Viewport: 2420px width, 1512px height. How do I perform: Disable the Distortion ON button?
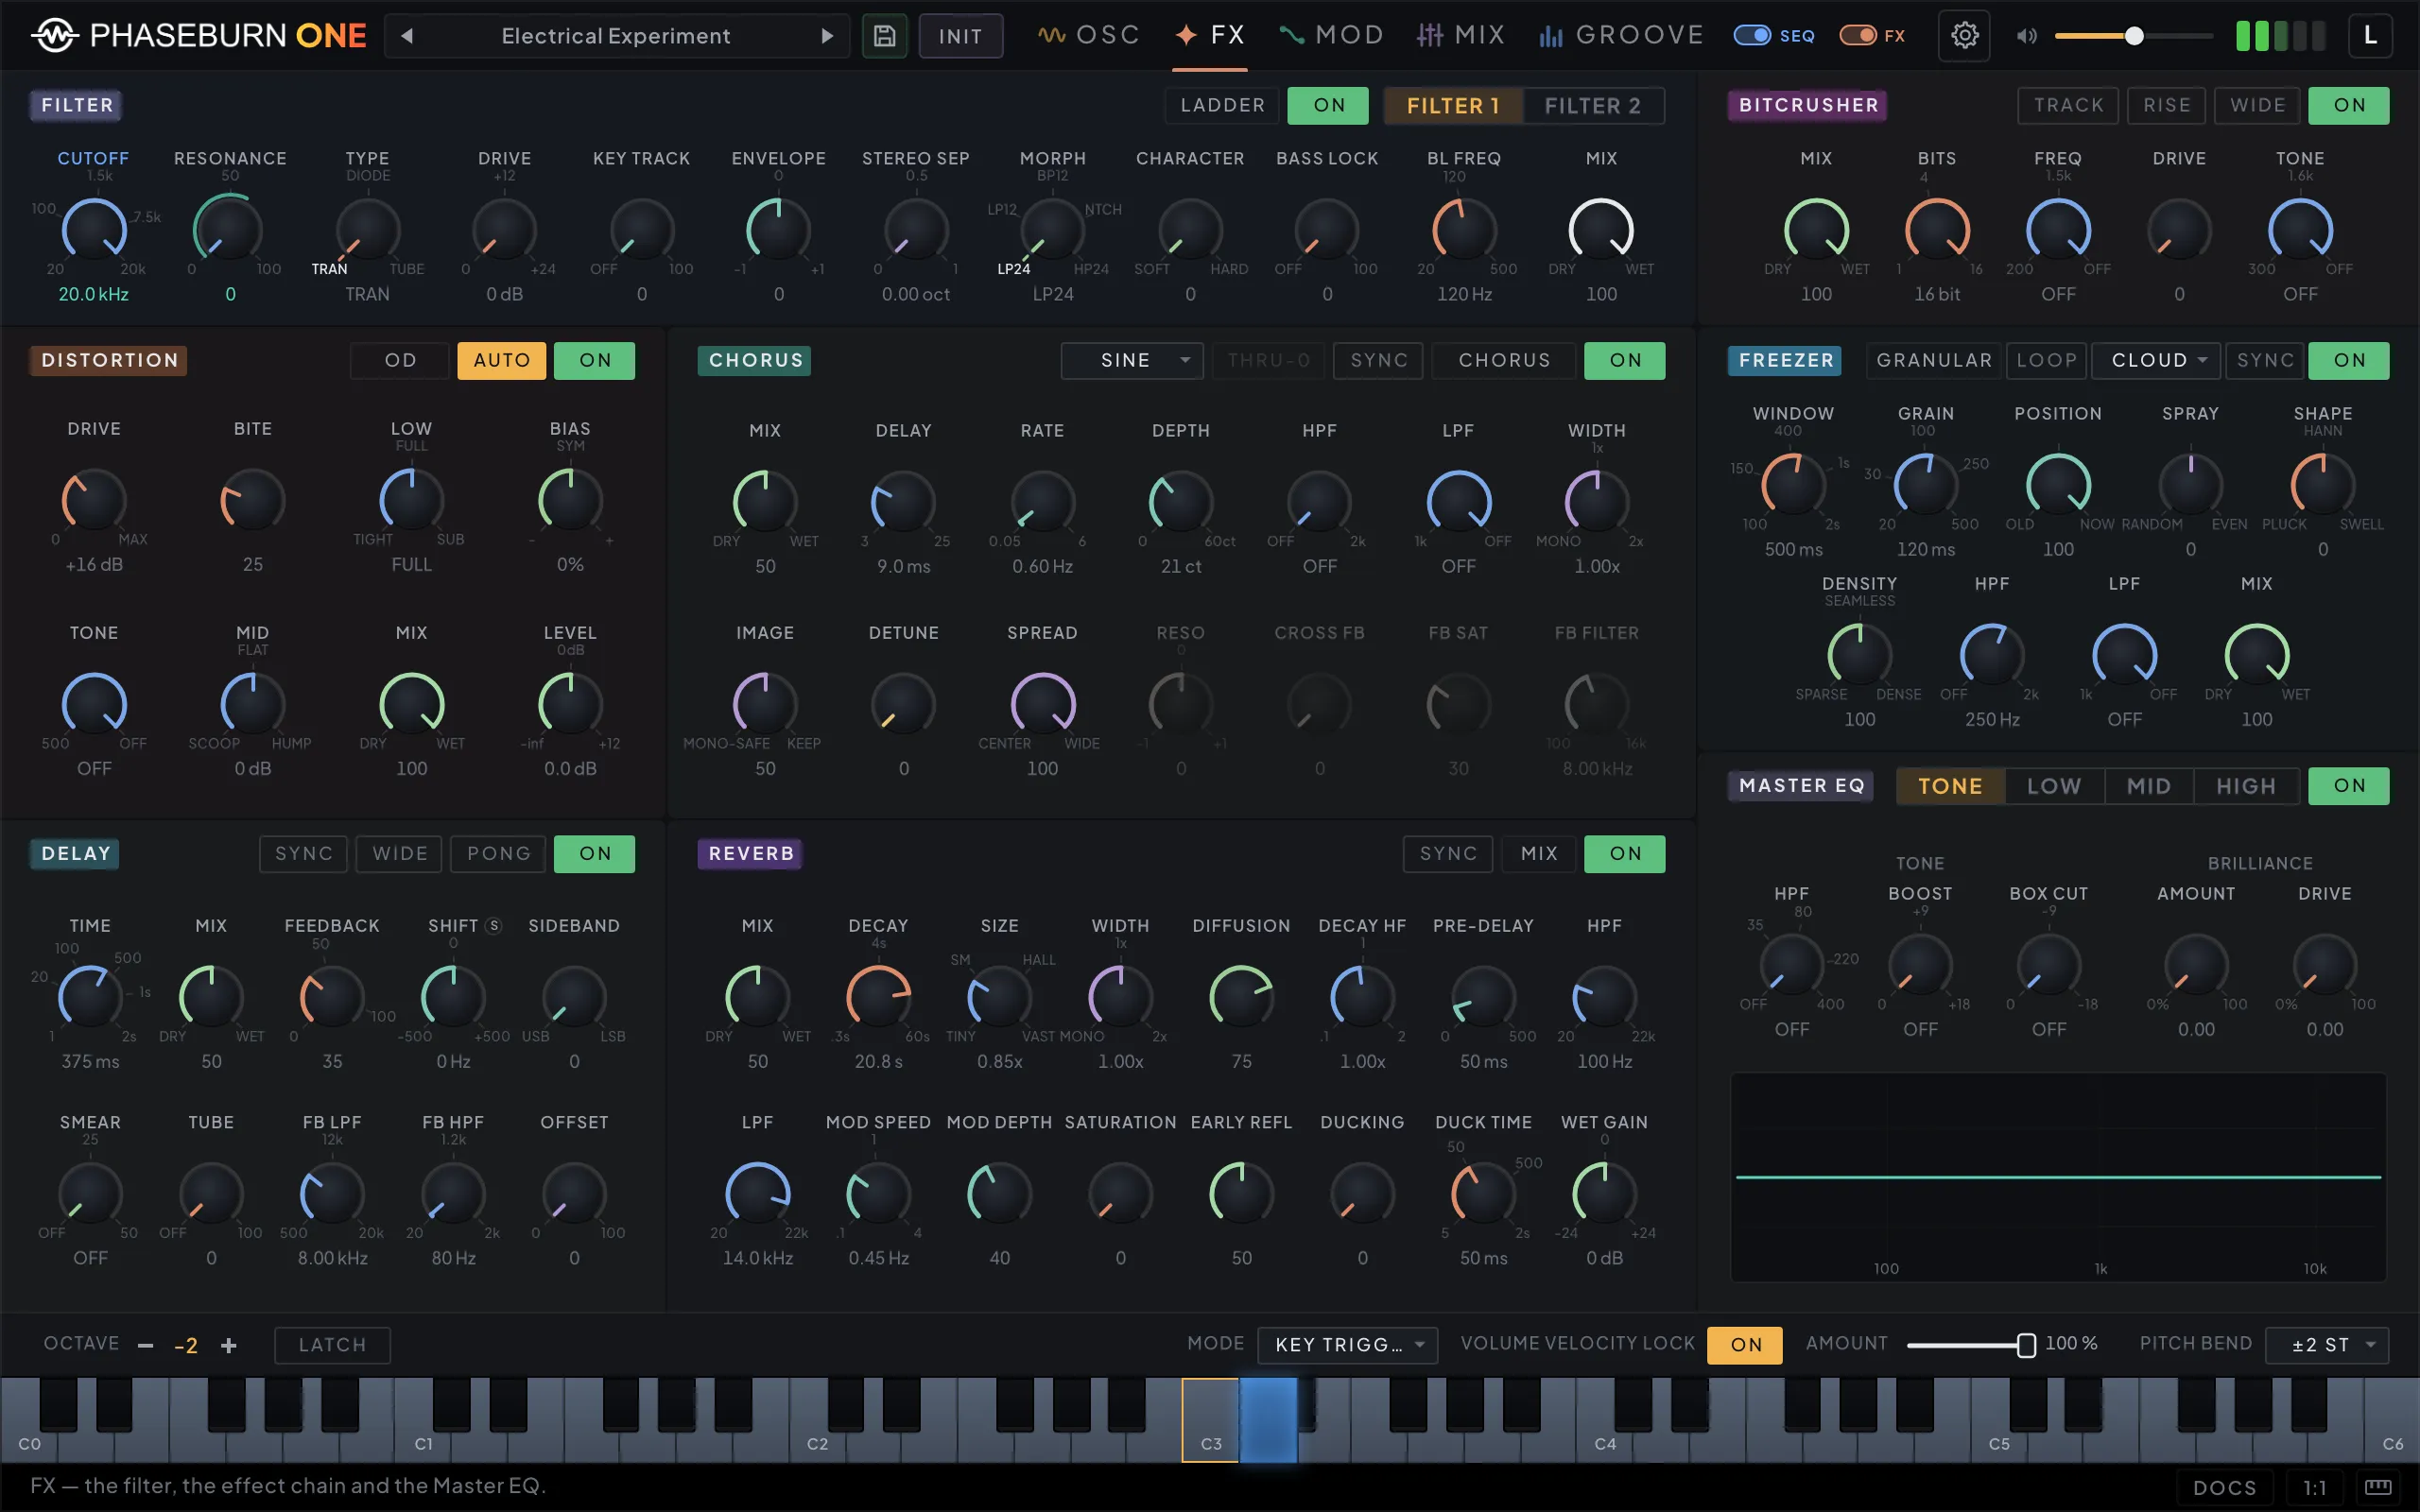(595, 361)
